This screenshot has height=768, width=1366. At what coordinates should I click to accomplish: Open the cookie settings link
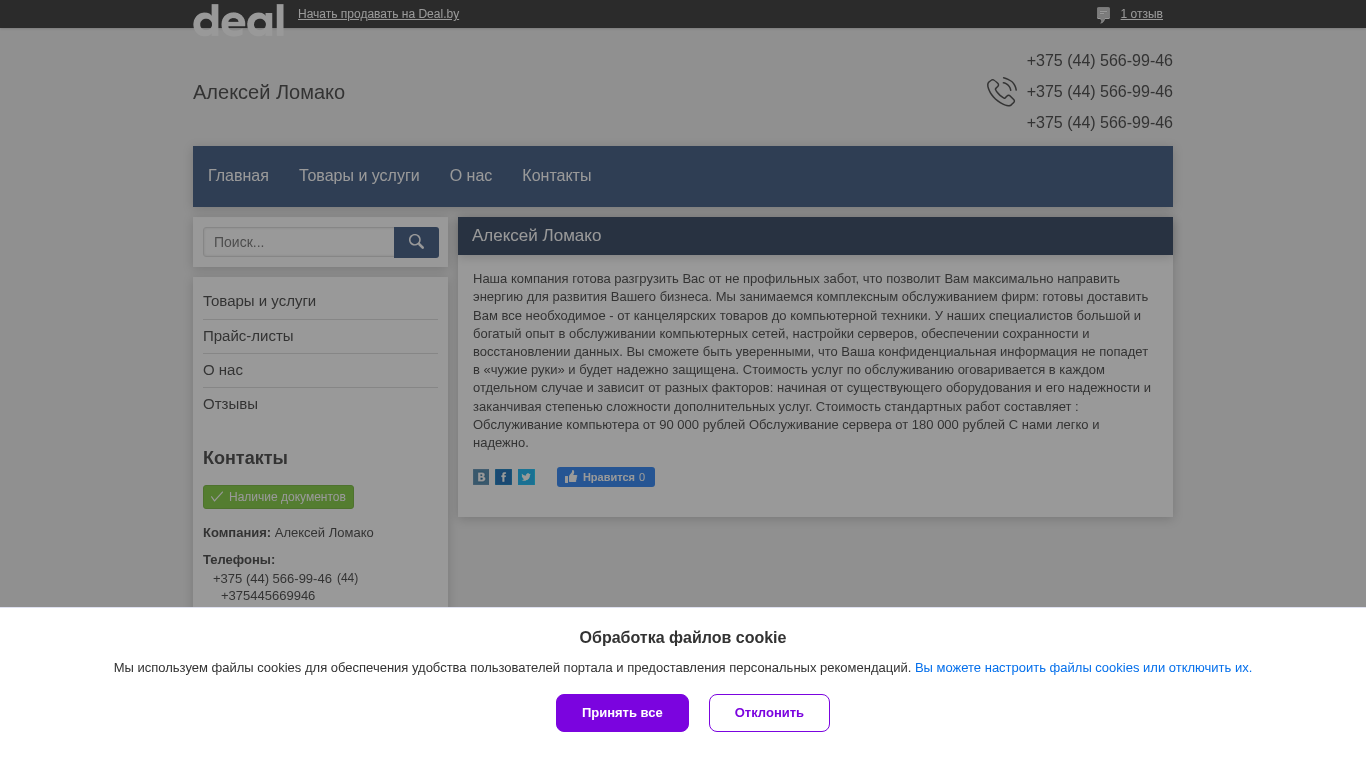point(1083,668)
